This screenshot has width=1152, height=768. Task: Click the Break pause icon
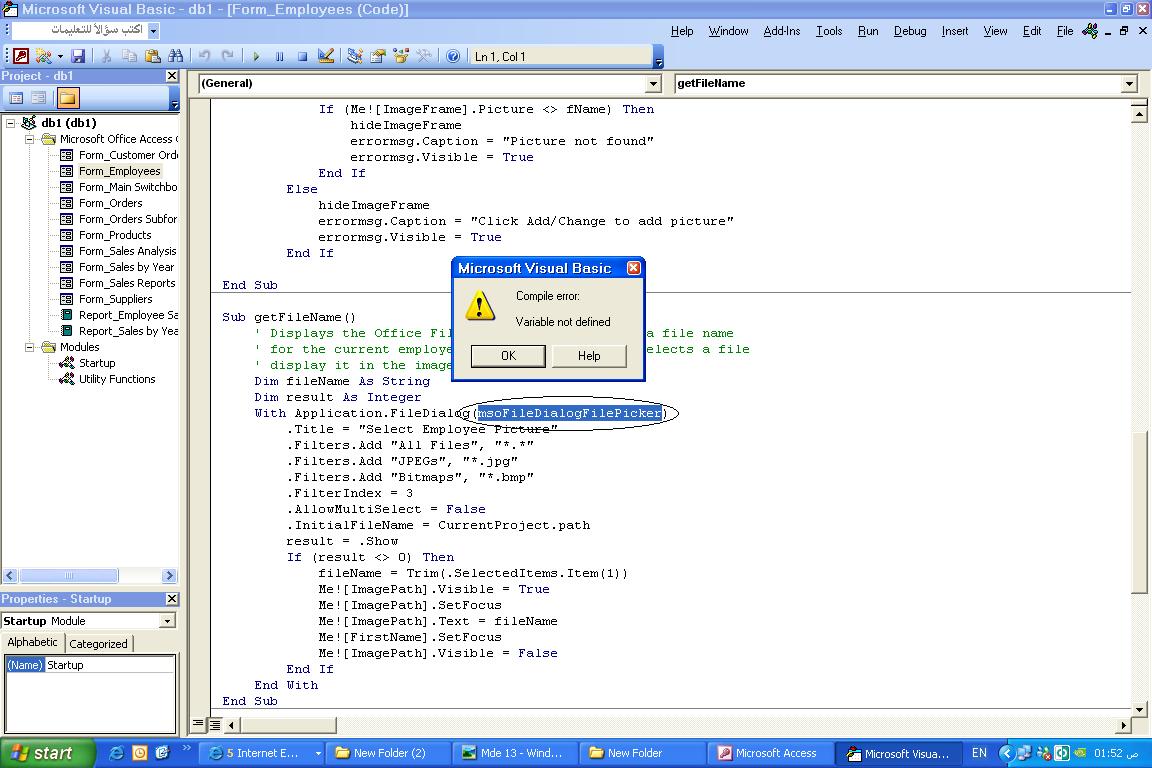[279, 56]
